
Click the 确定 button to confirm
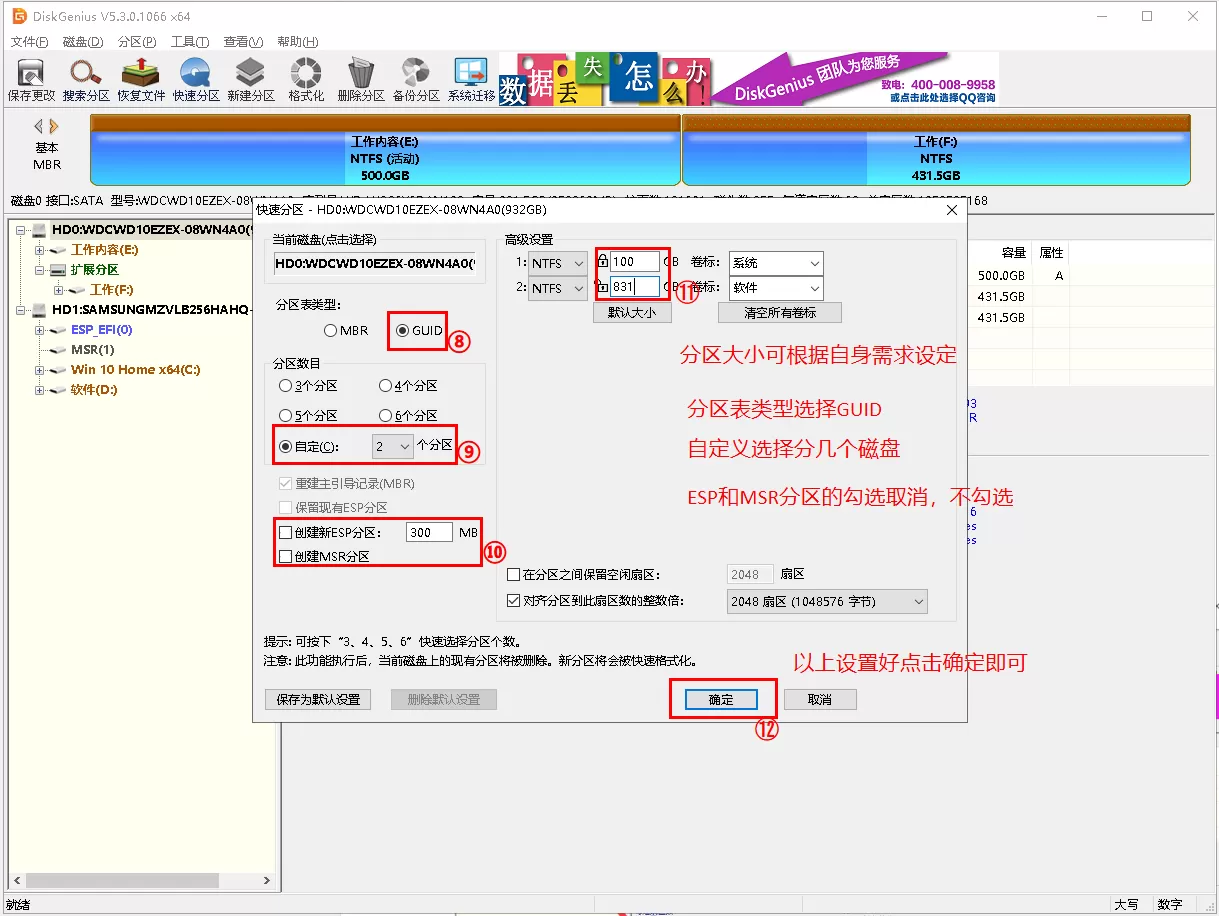(721, 699)
